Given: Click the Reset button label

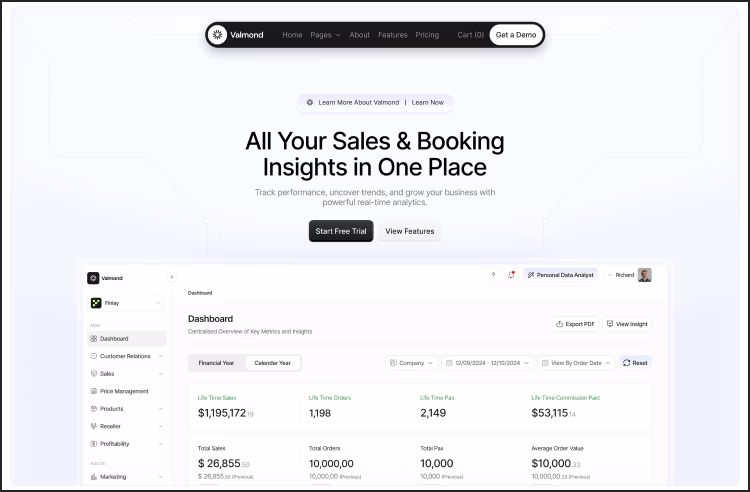Looking at the screenshot, I should 640,363.
